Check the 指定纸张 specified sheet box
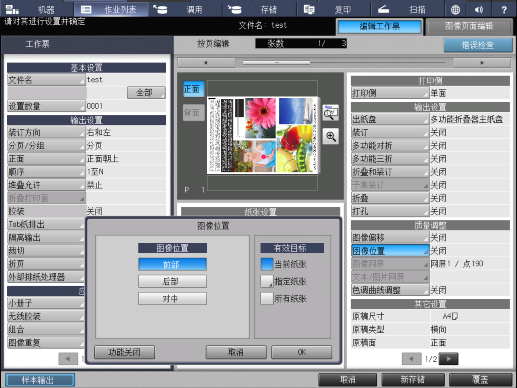This screenshot has width=517, height=388. point(267,281)
